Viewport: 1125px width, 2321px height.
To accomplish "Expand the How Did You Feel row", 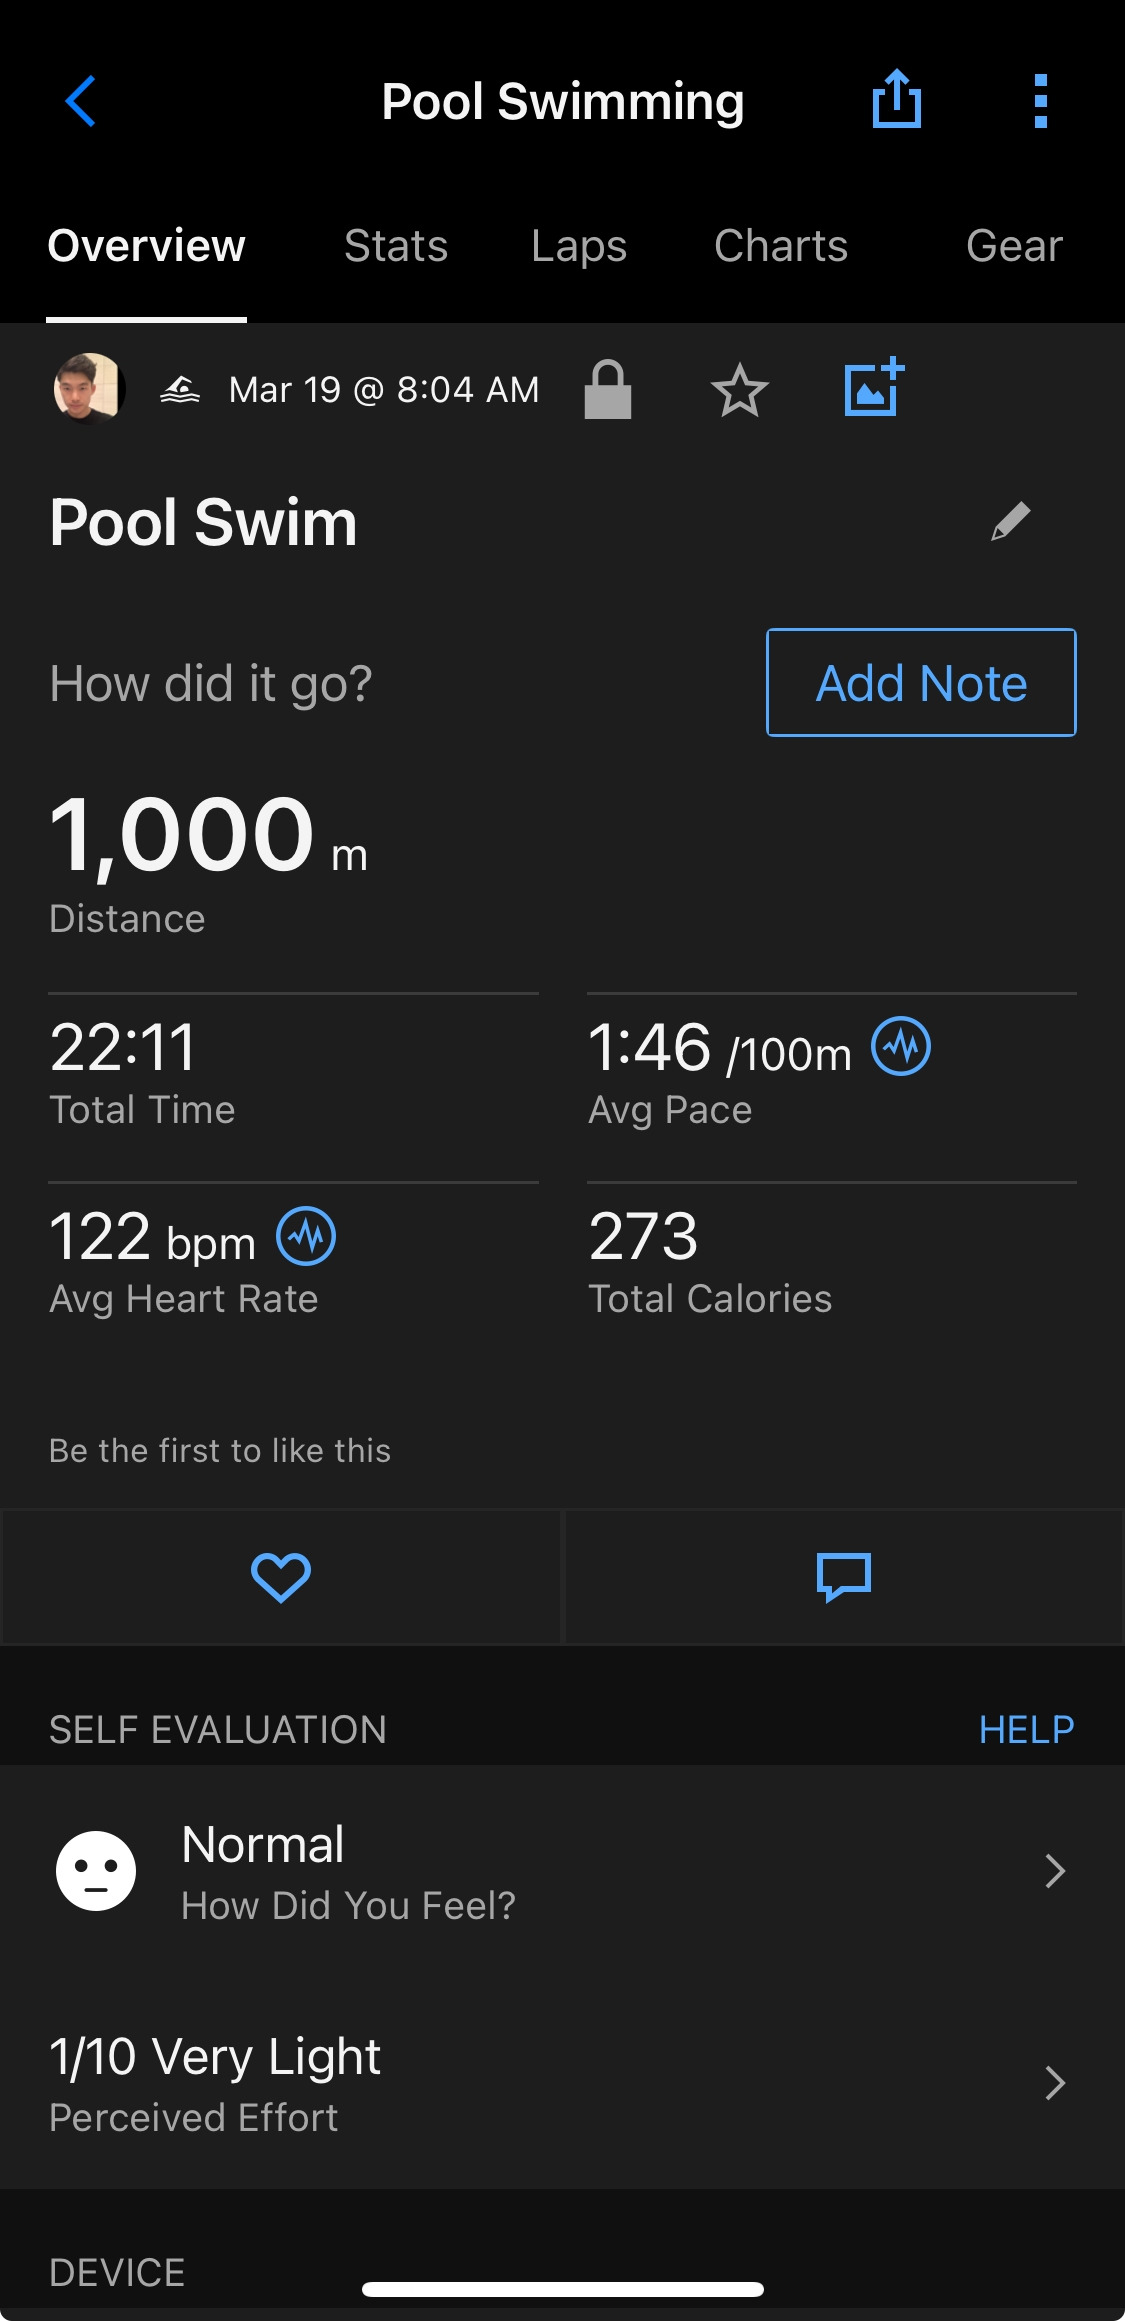I will 562,1870.
